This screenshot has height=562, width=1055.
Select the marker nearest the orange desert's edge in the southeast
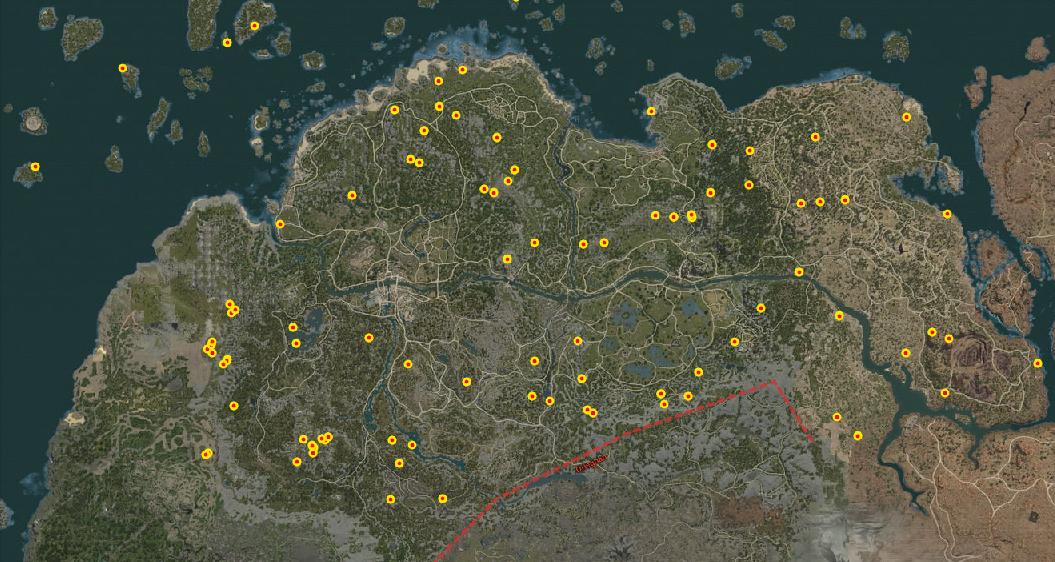pos(858,435)
